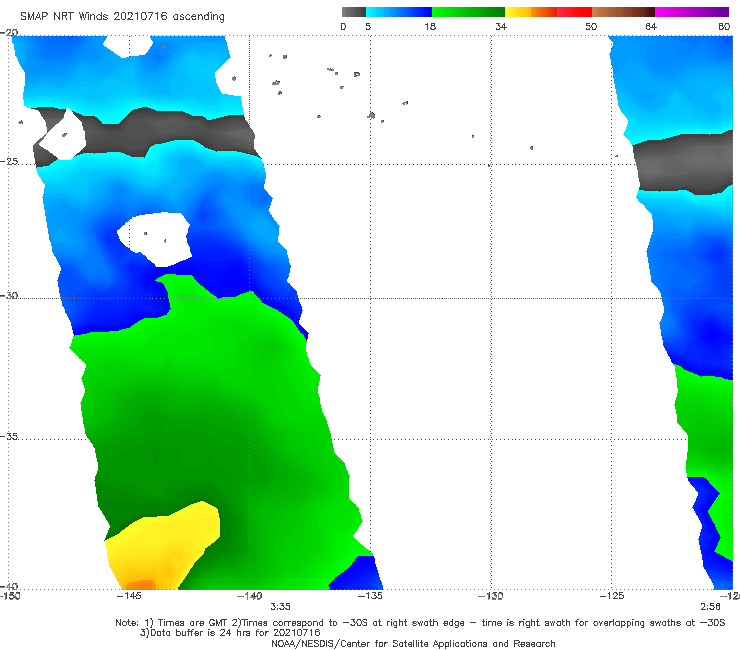Click the white data gap inside the blue area
Screen dimensions: 740x650
(x=155, y=238)
